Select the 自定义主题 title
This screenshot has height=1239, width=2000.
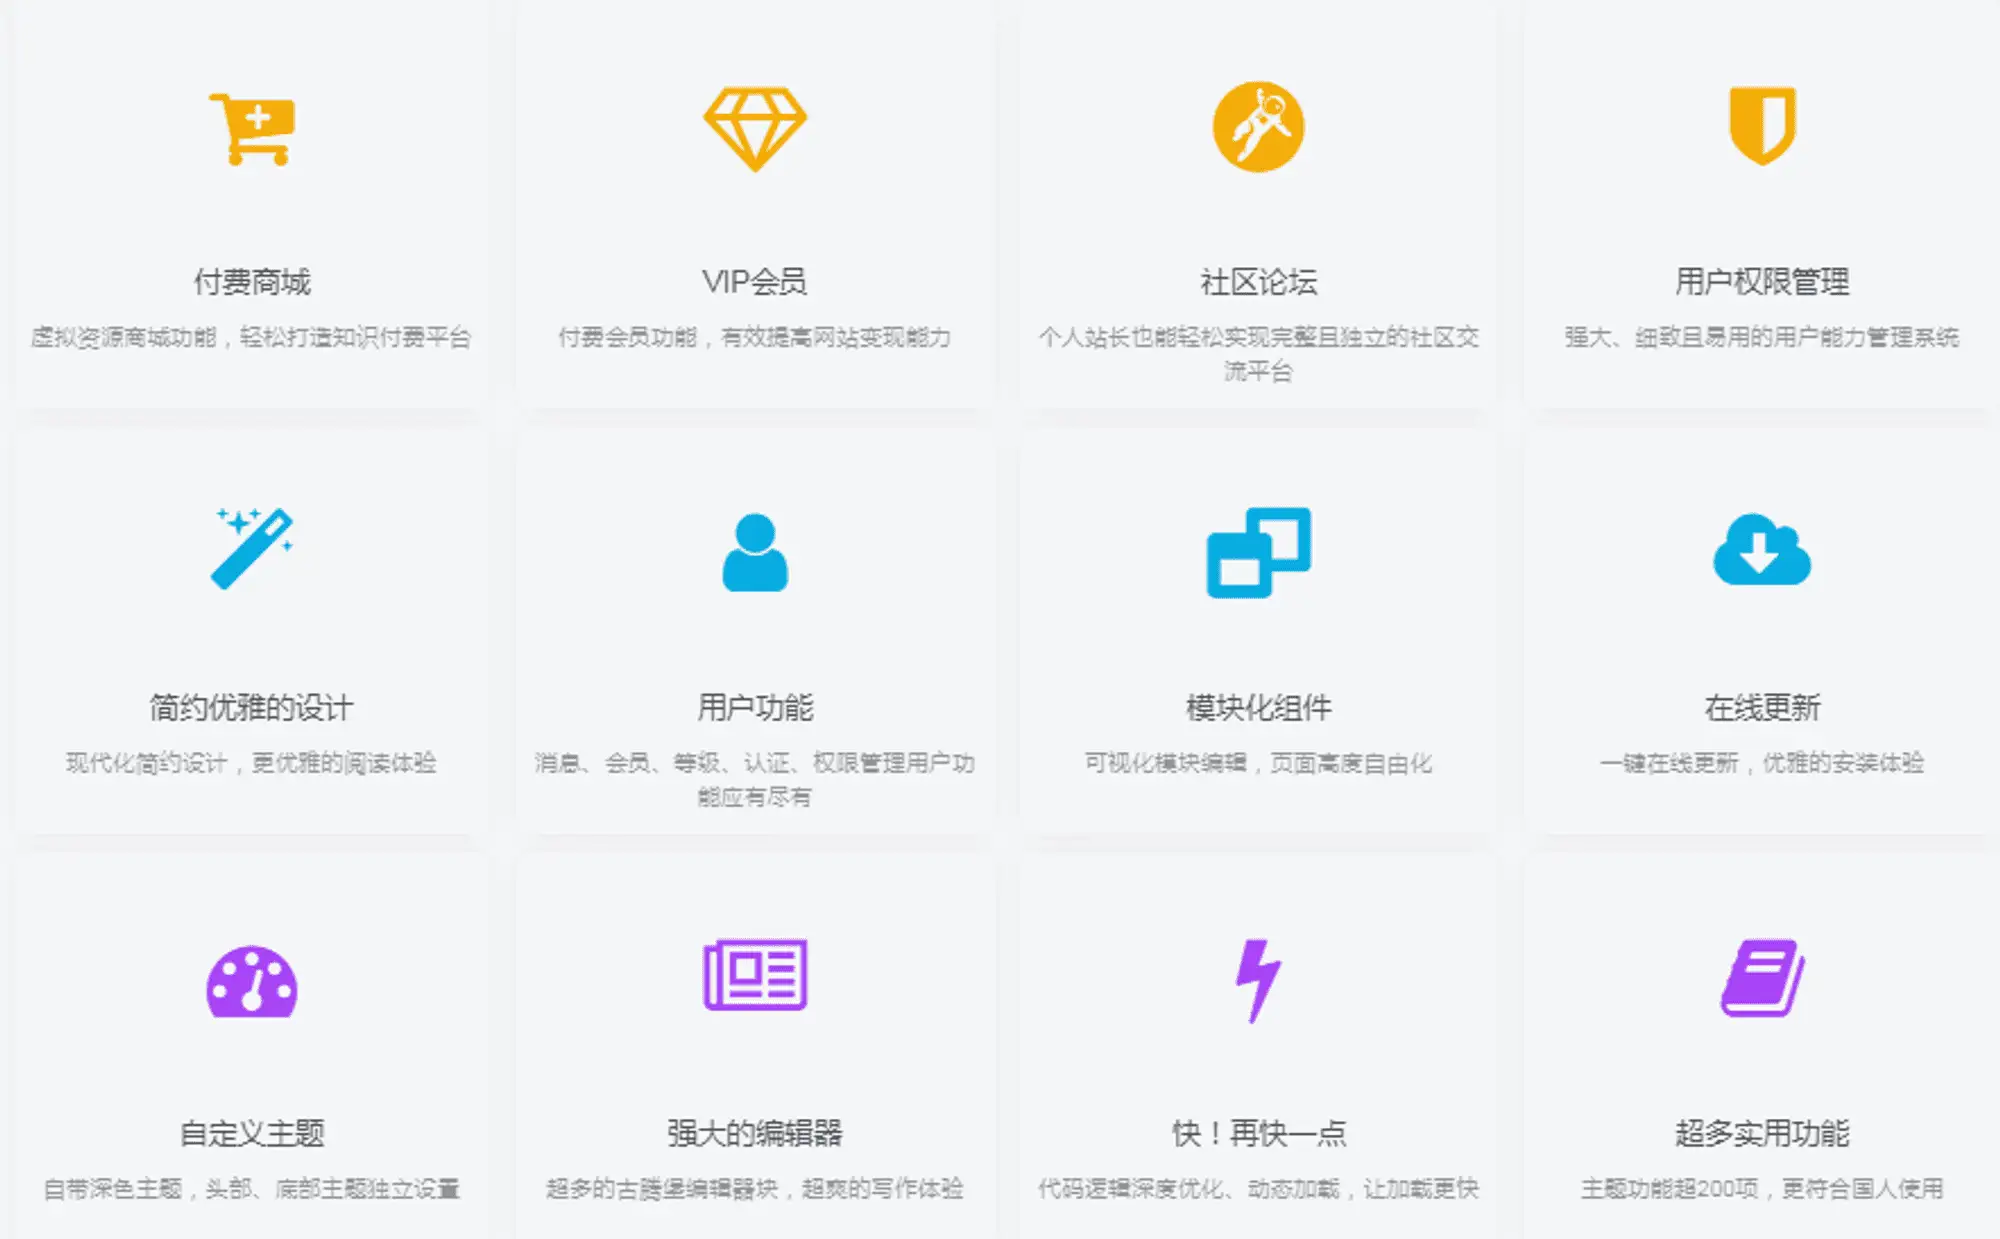click(x=252, y=1134)
